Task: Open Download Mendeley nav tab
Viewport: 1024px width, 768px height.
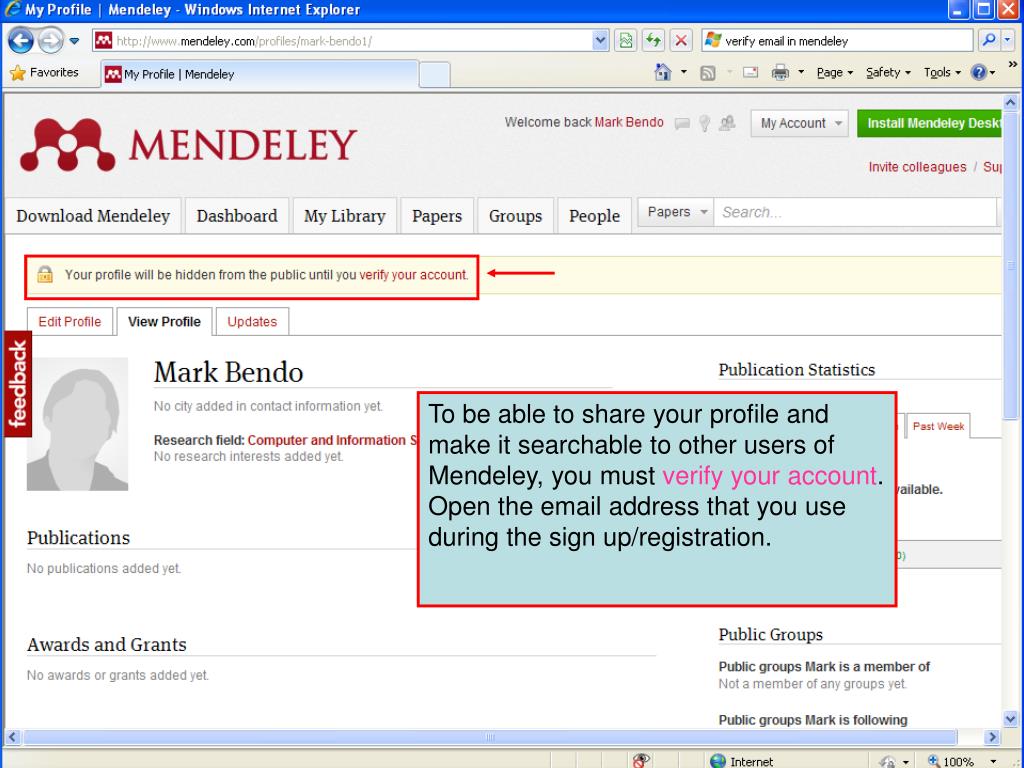Action: tap(93, 216)
